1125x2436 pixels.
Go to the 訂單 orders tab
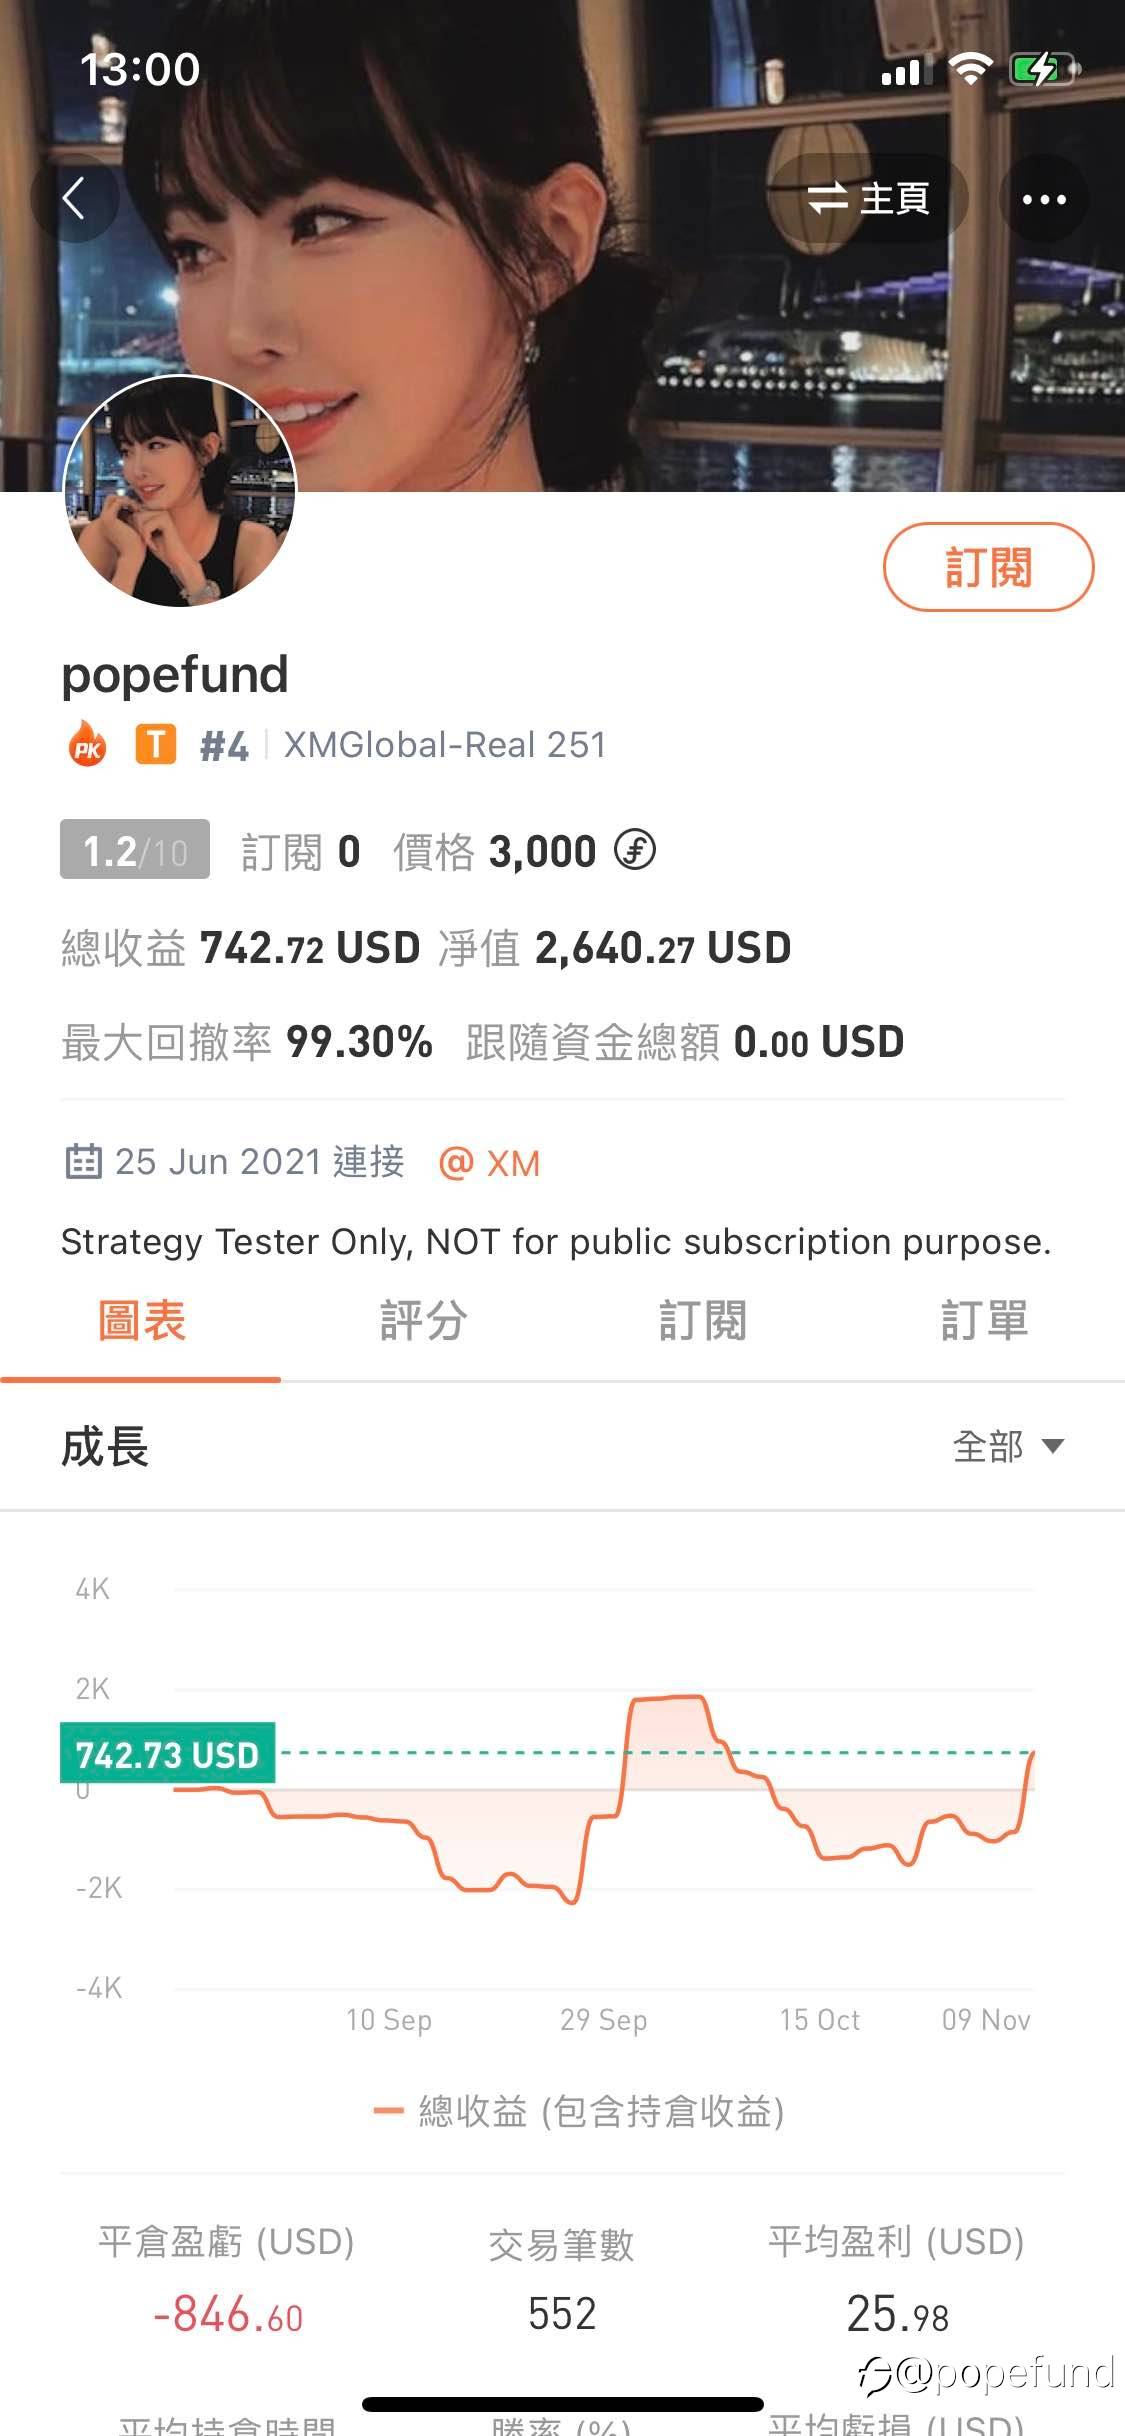tap(984, 1320)
